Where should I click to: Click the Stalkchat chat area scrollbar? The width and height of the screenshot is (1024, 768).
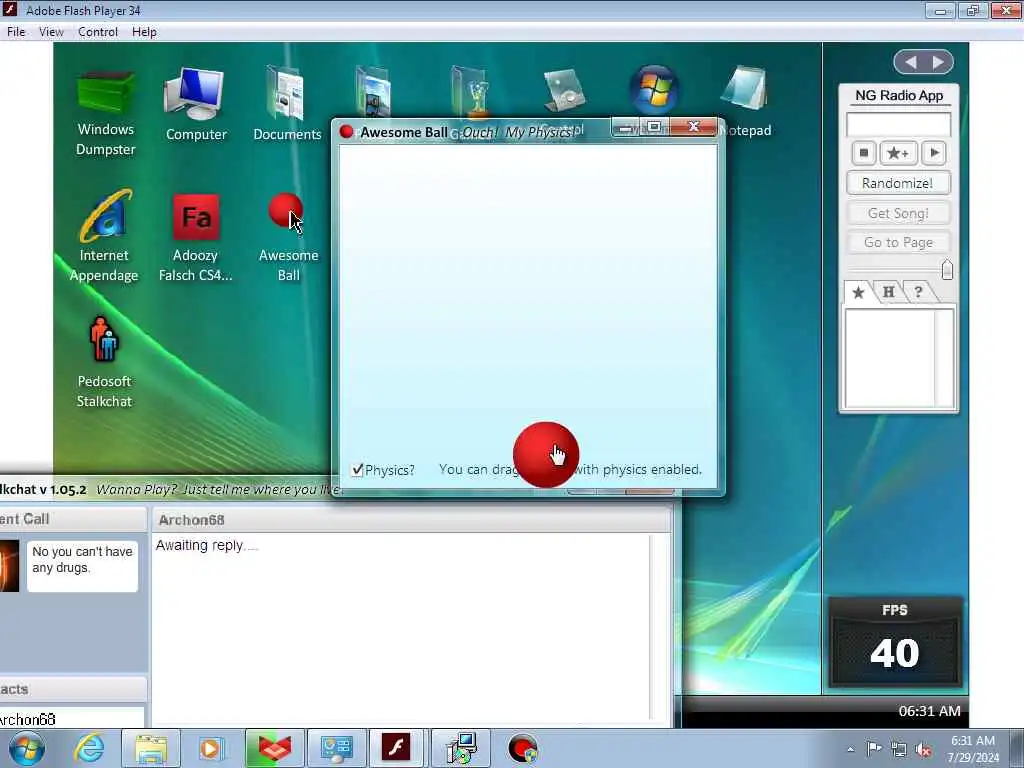click(x=660, y=627)
